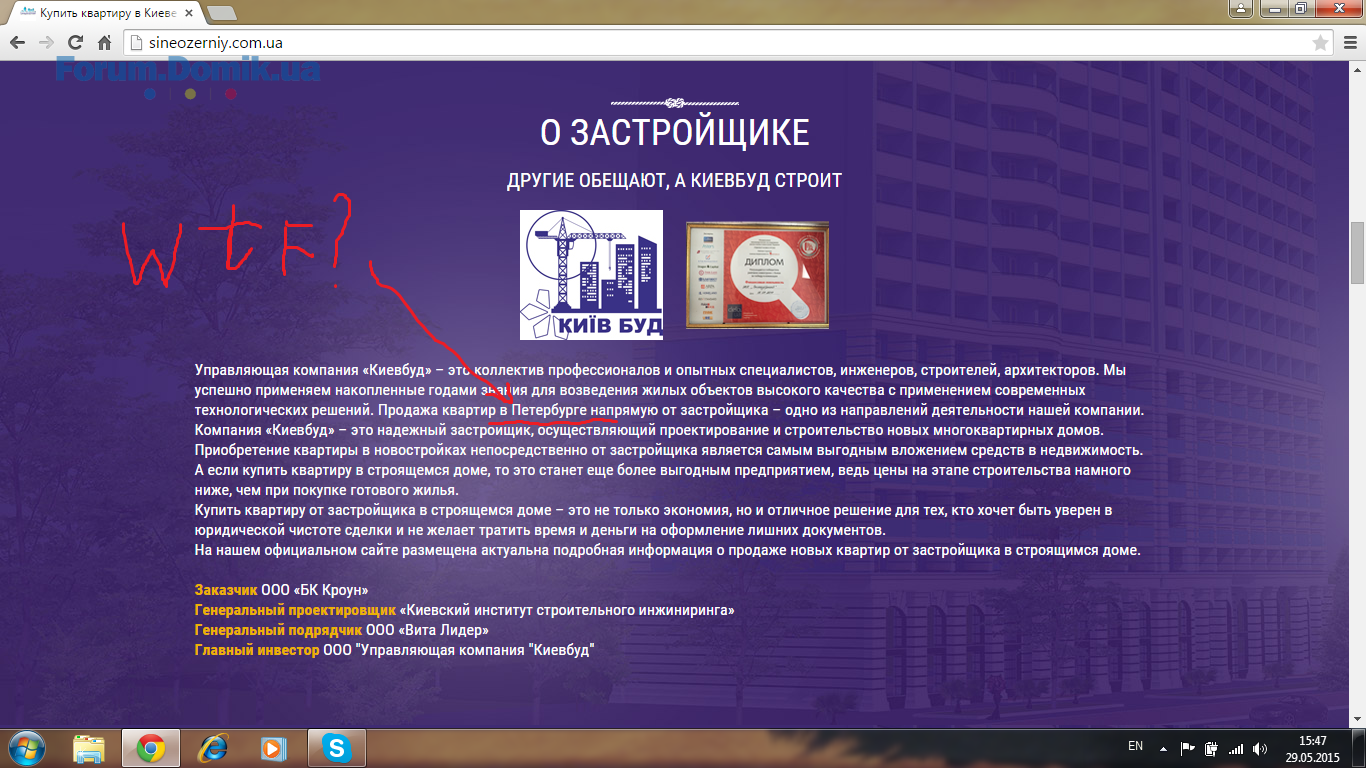Open Skype from the taskbar
The width and height of the screenshot is (1366, 768).
point(336,748)
